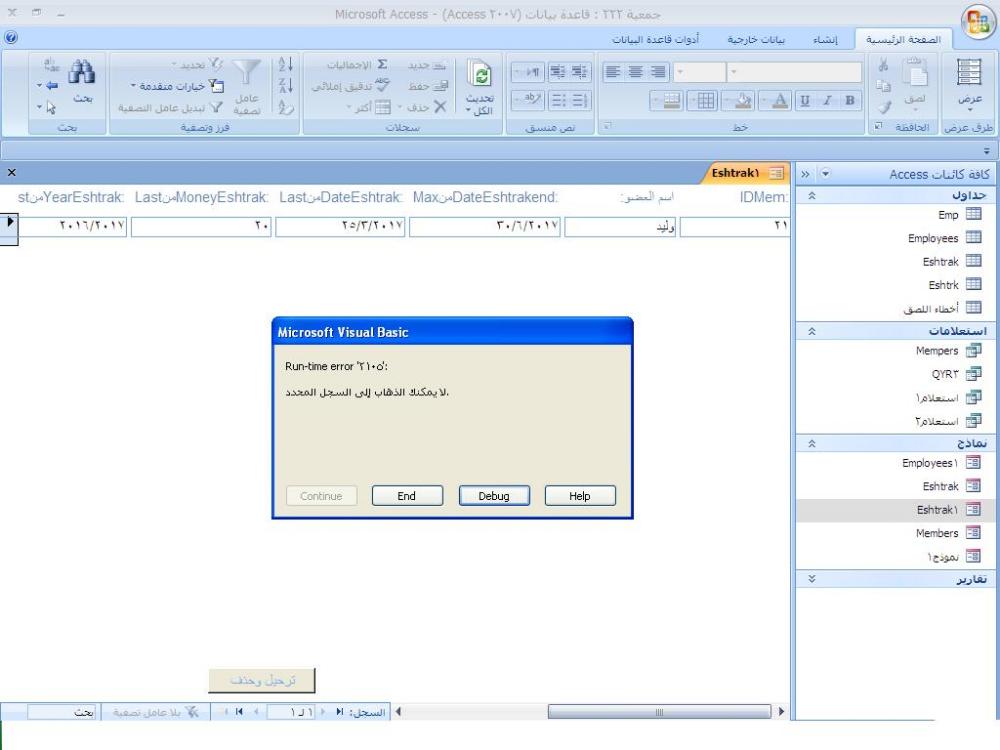
Task: Click the End button in the error dialog
Action: click(407, 496)
